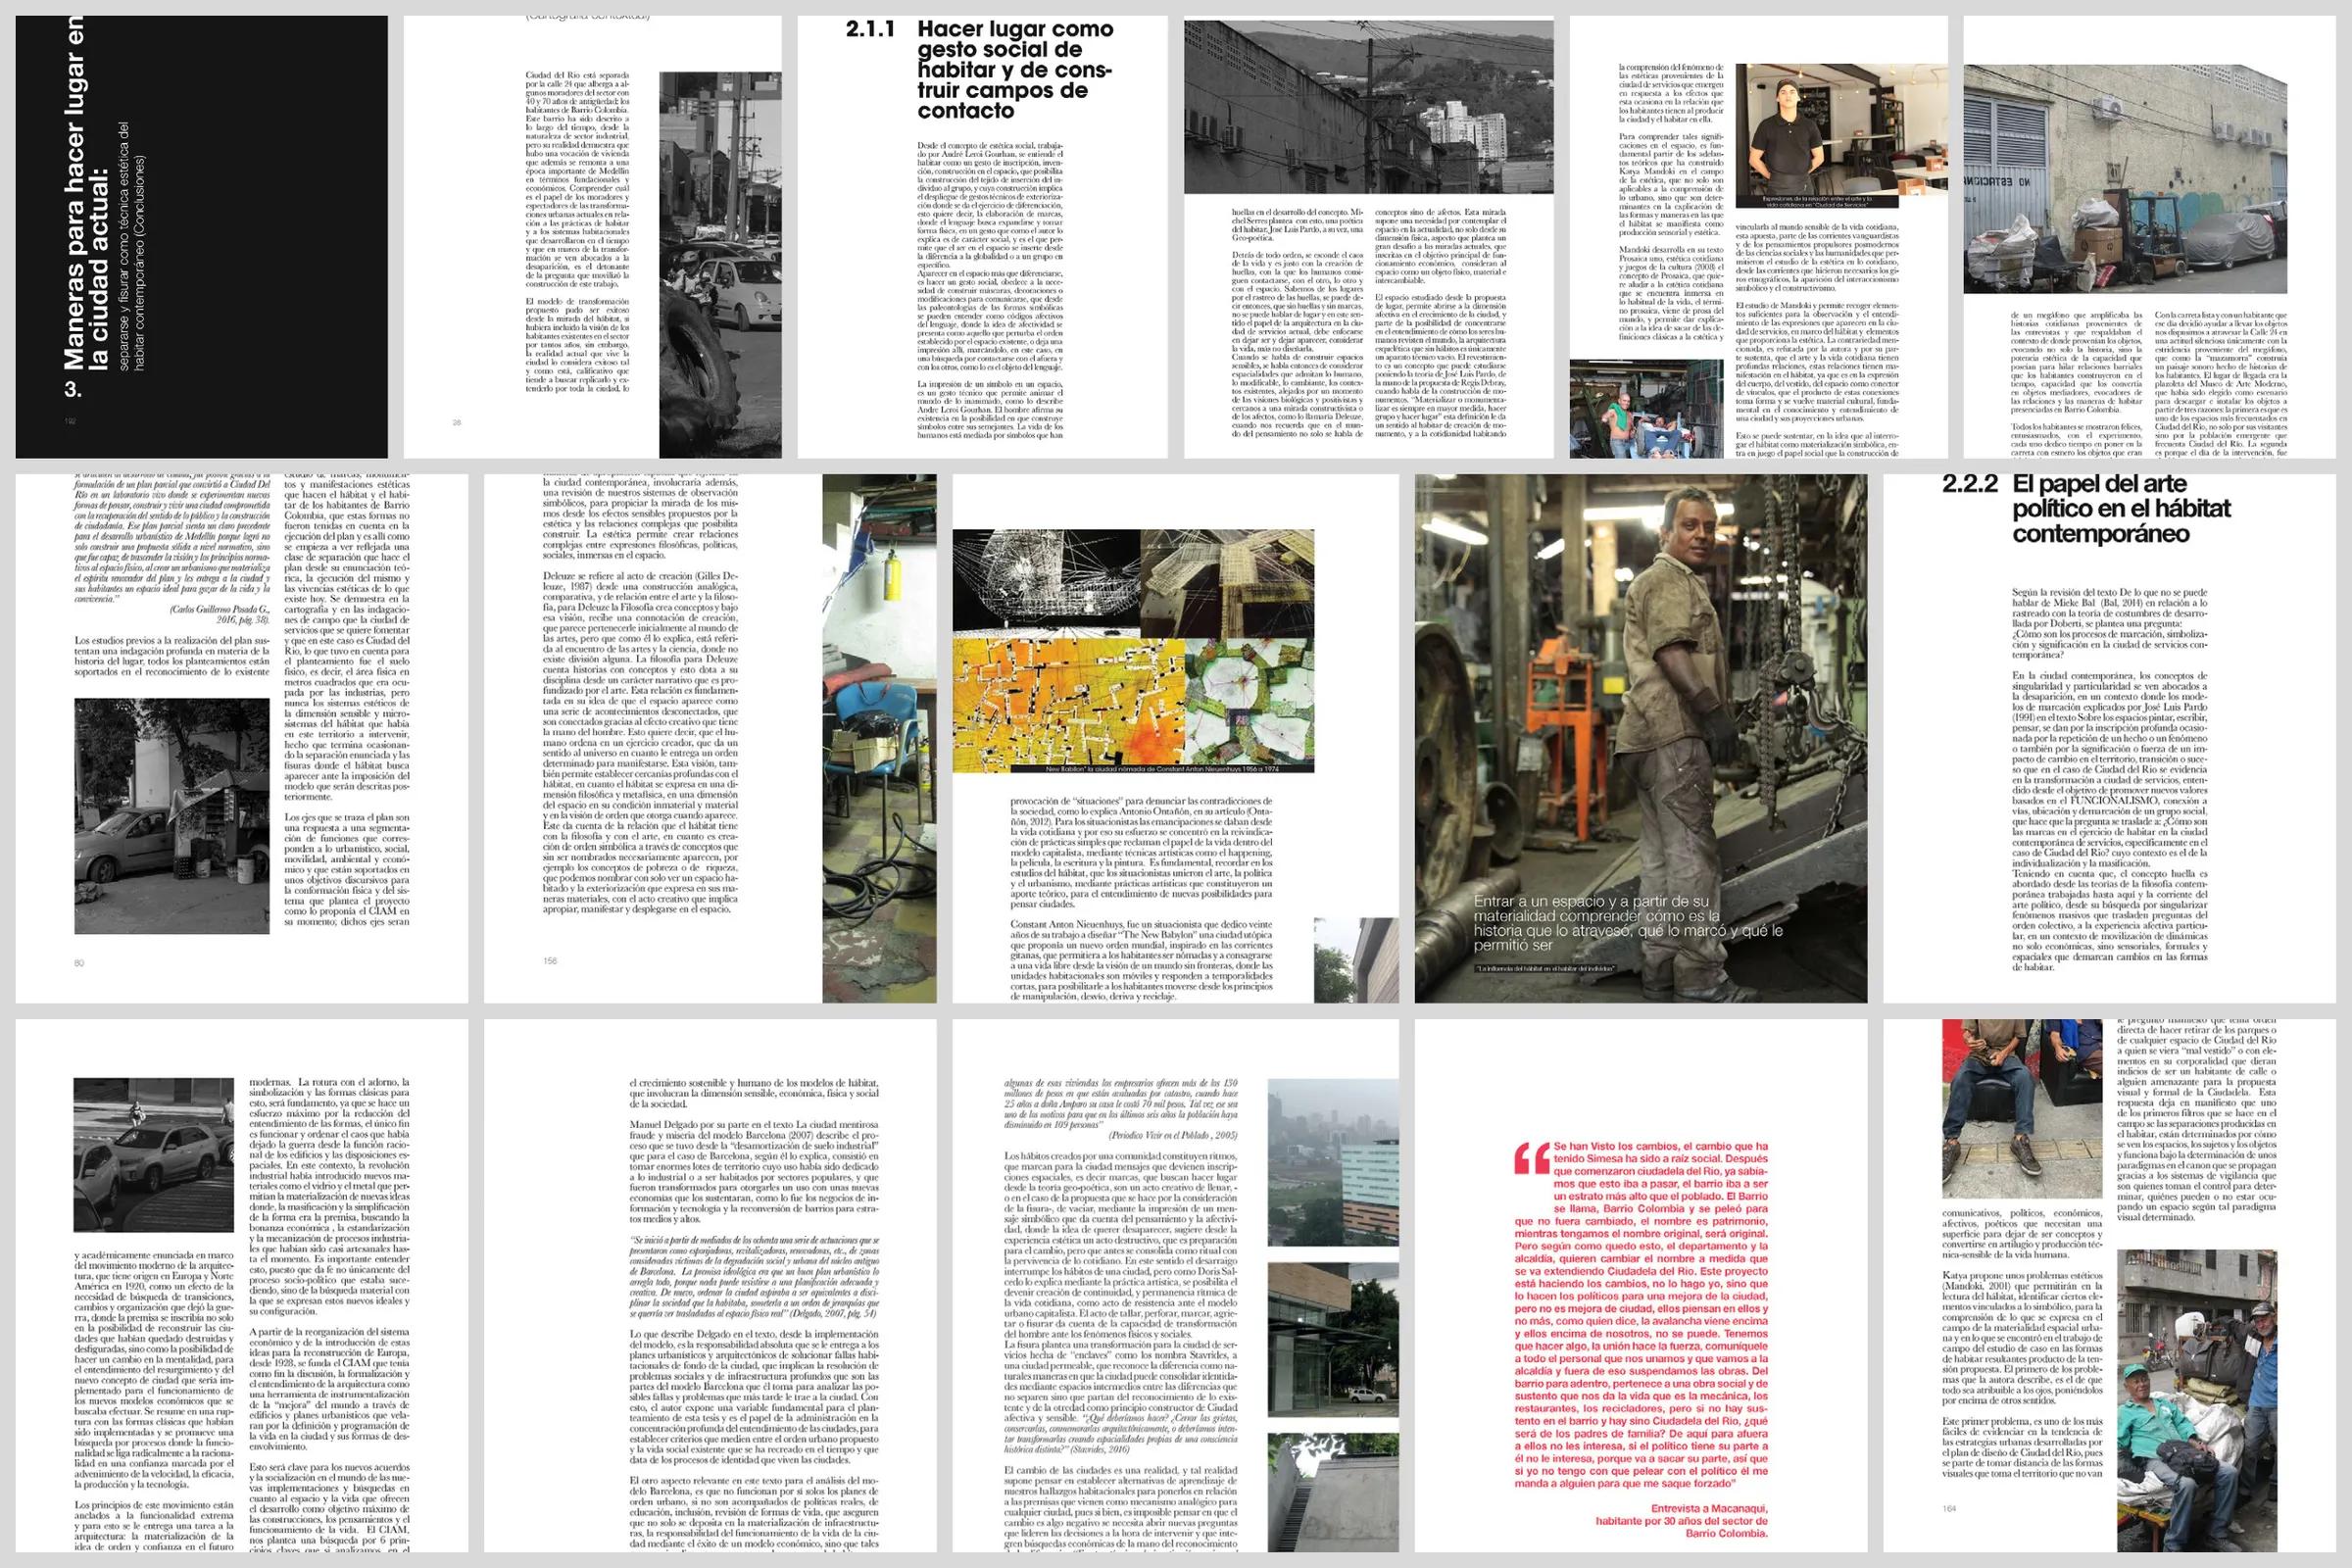Click the overlay quote 'Entrar a un espacio'
The image size is (2352, 1568).
pos(1628,923)
